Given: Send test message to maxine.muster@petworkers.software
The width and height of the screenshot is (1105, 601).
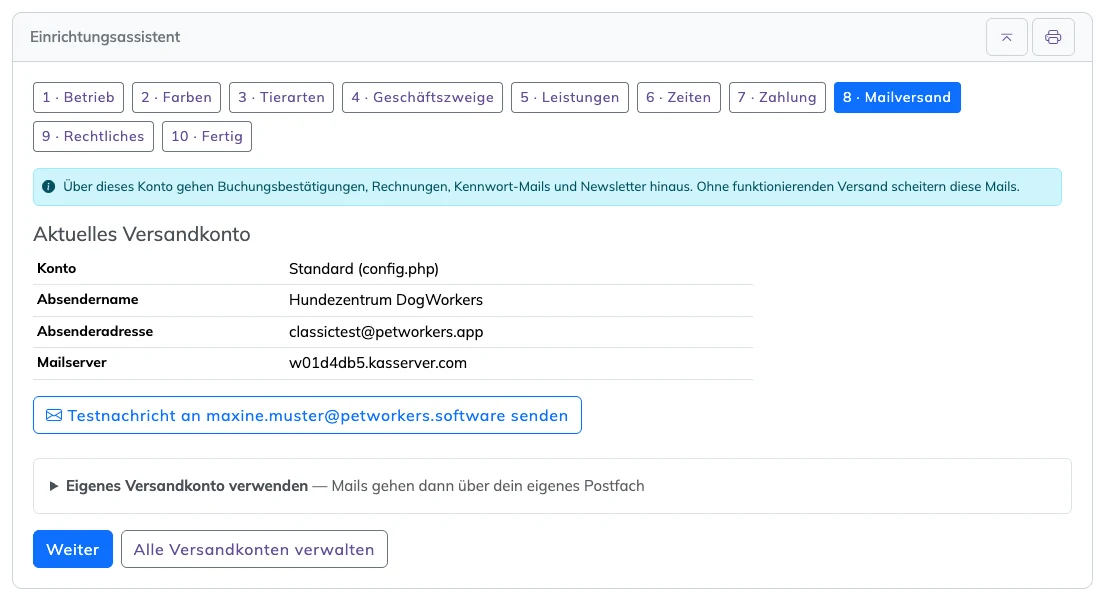Looking at the screenshot, I should click(x=307, y=415).
